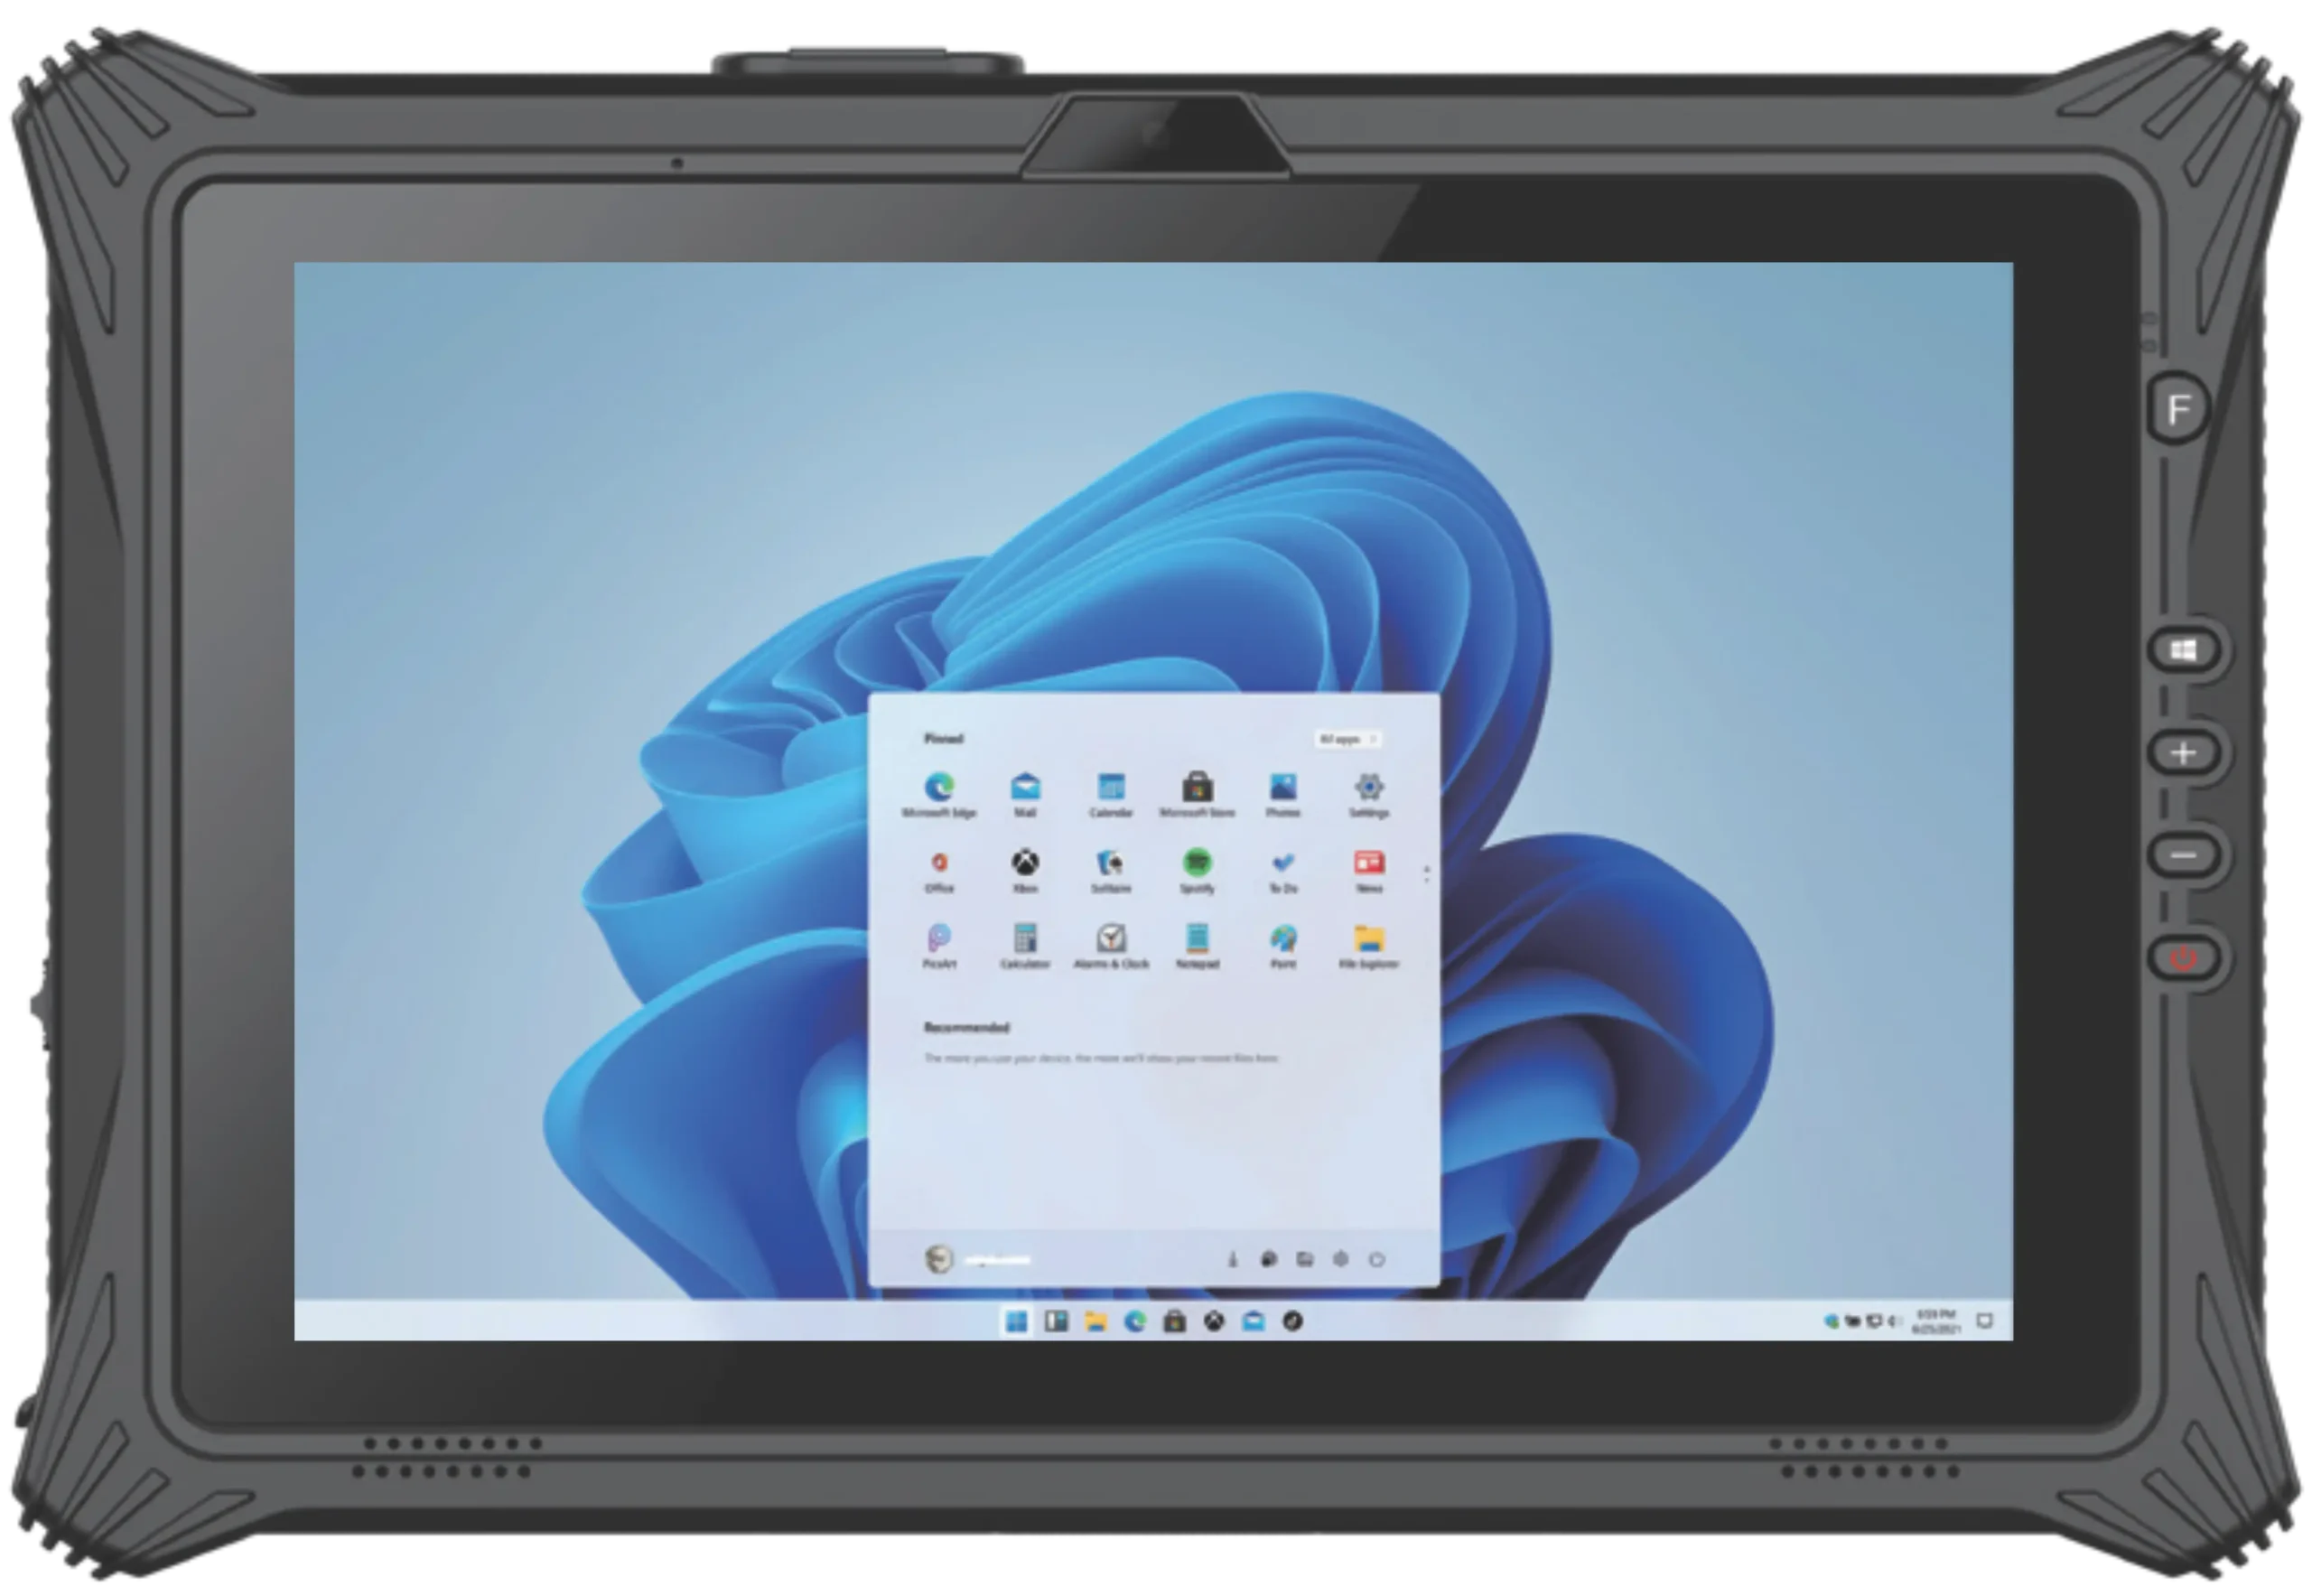
Task: Open File Explorer from the taskbar
Action: [1095, 1322]
